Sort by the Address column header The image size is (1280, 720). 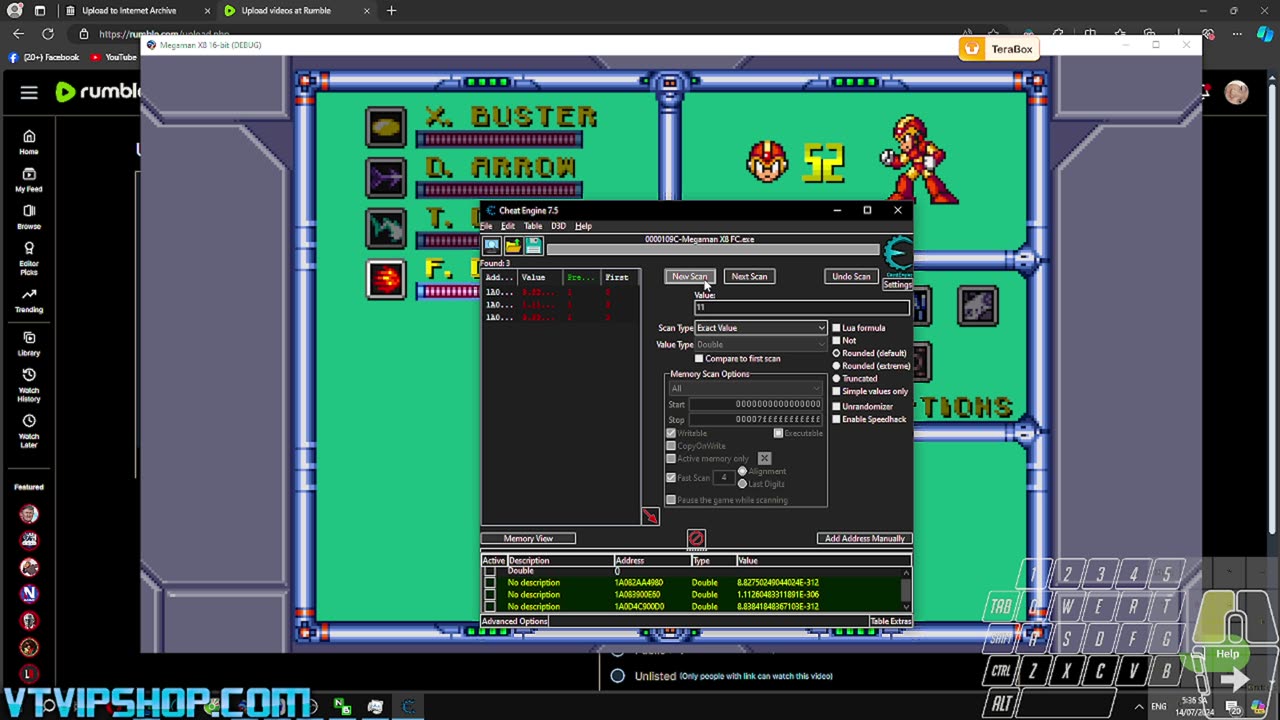click(x=652, y=560)
